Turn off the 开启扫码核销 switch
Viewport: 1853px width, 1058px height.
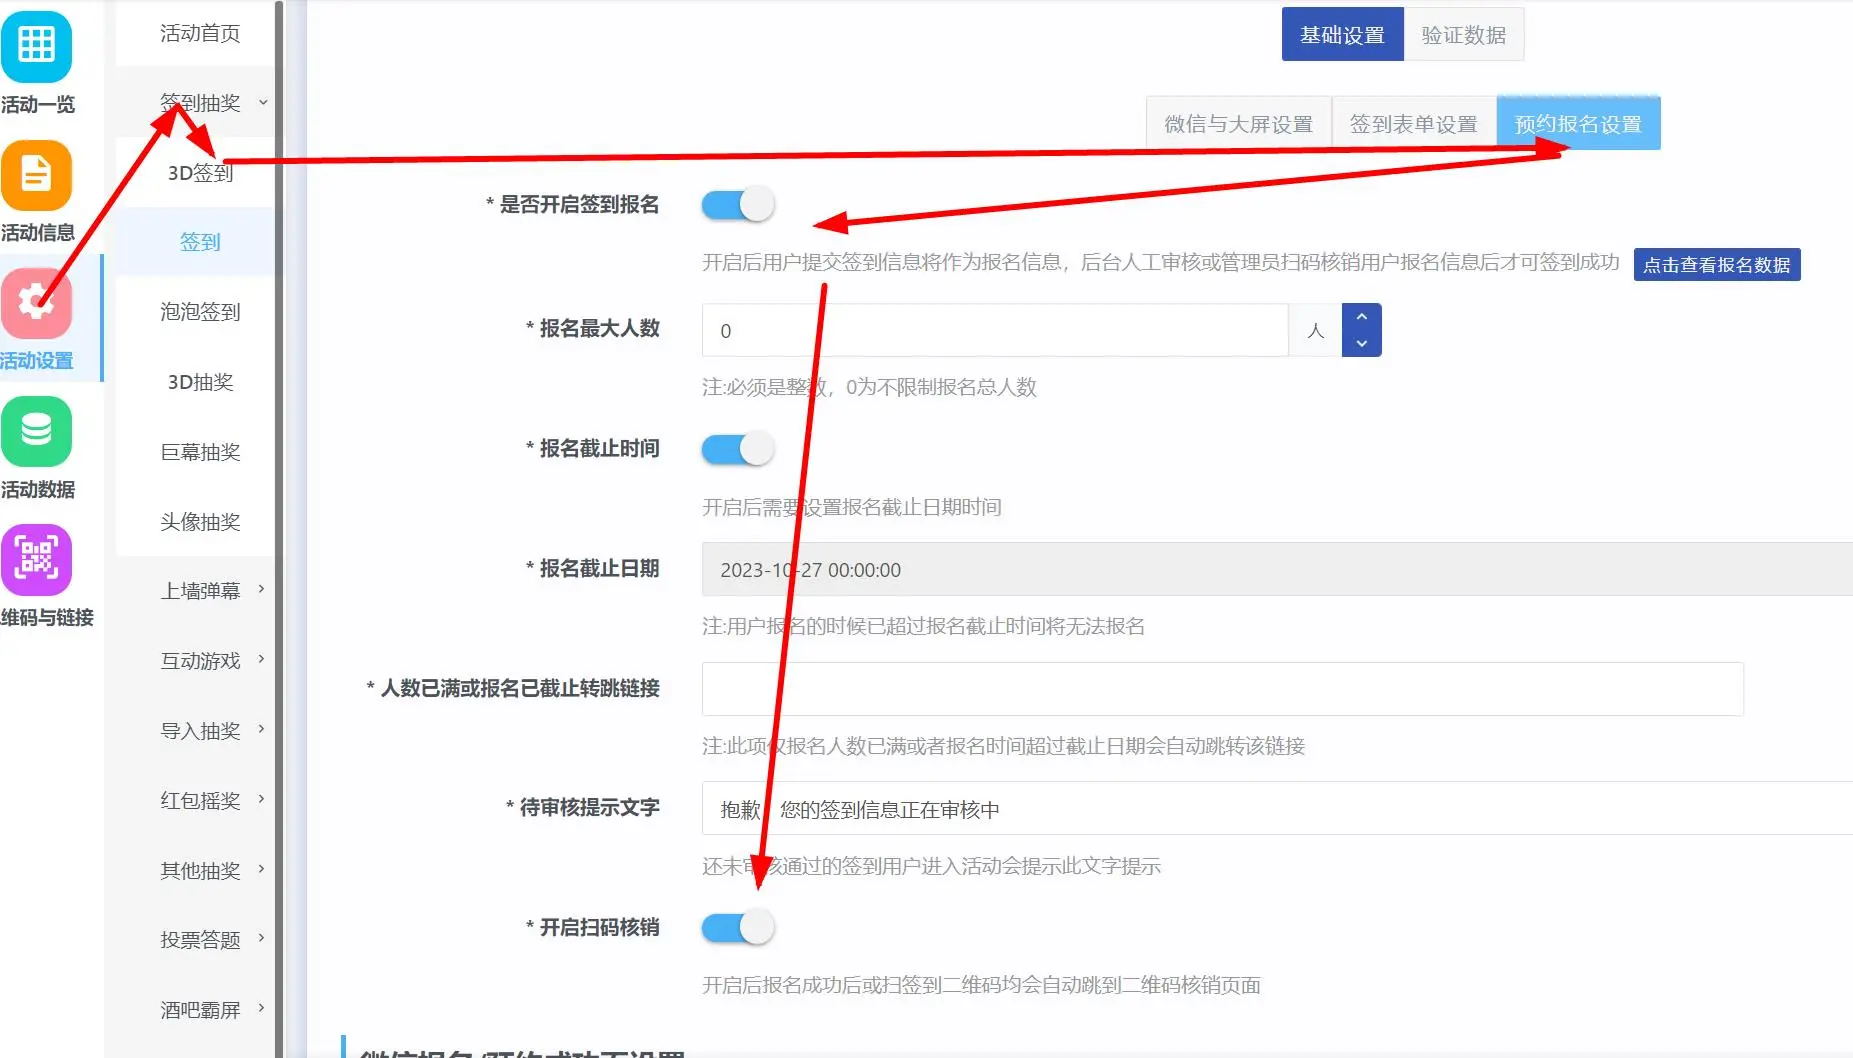pyautogui.click(x=738, y=928)
